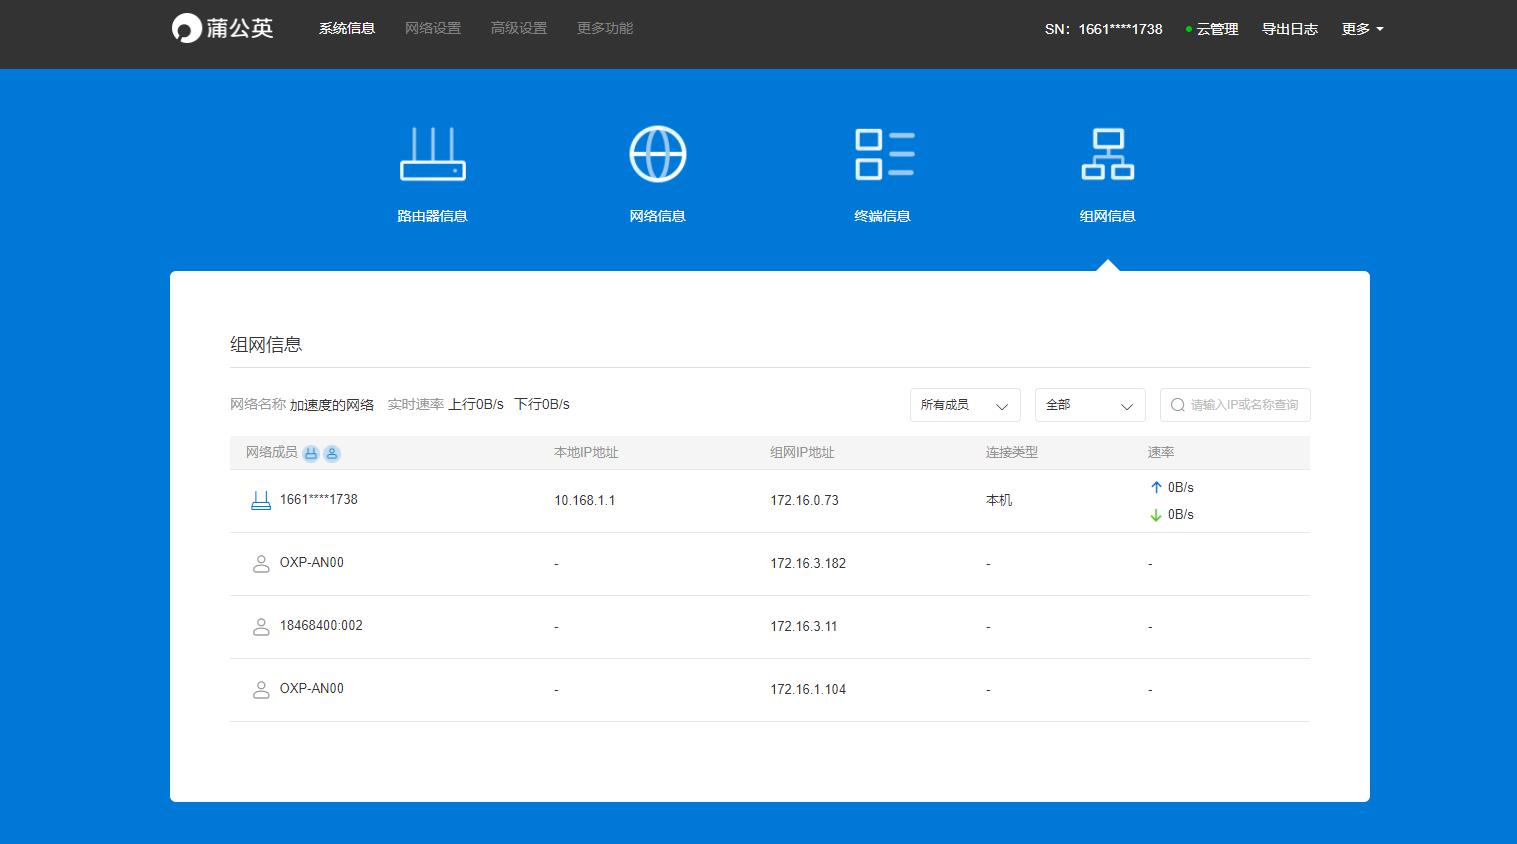
Task: Switch to the 高级设置 menu
Action: [x=519, y=28]
